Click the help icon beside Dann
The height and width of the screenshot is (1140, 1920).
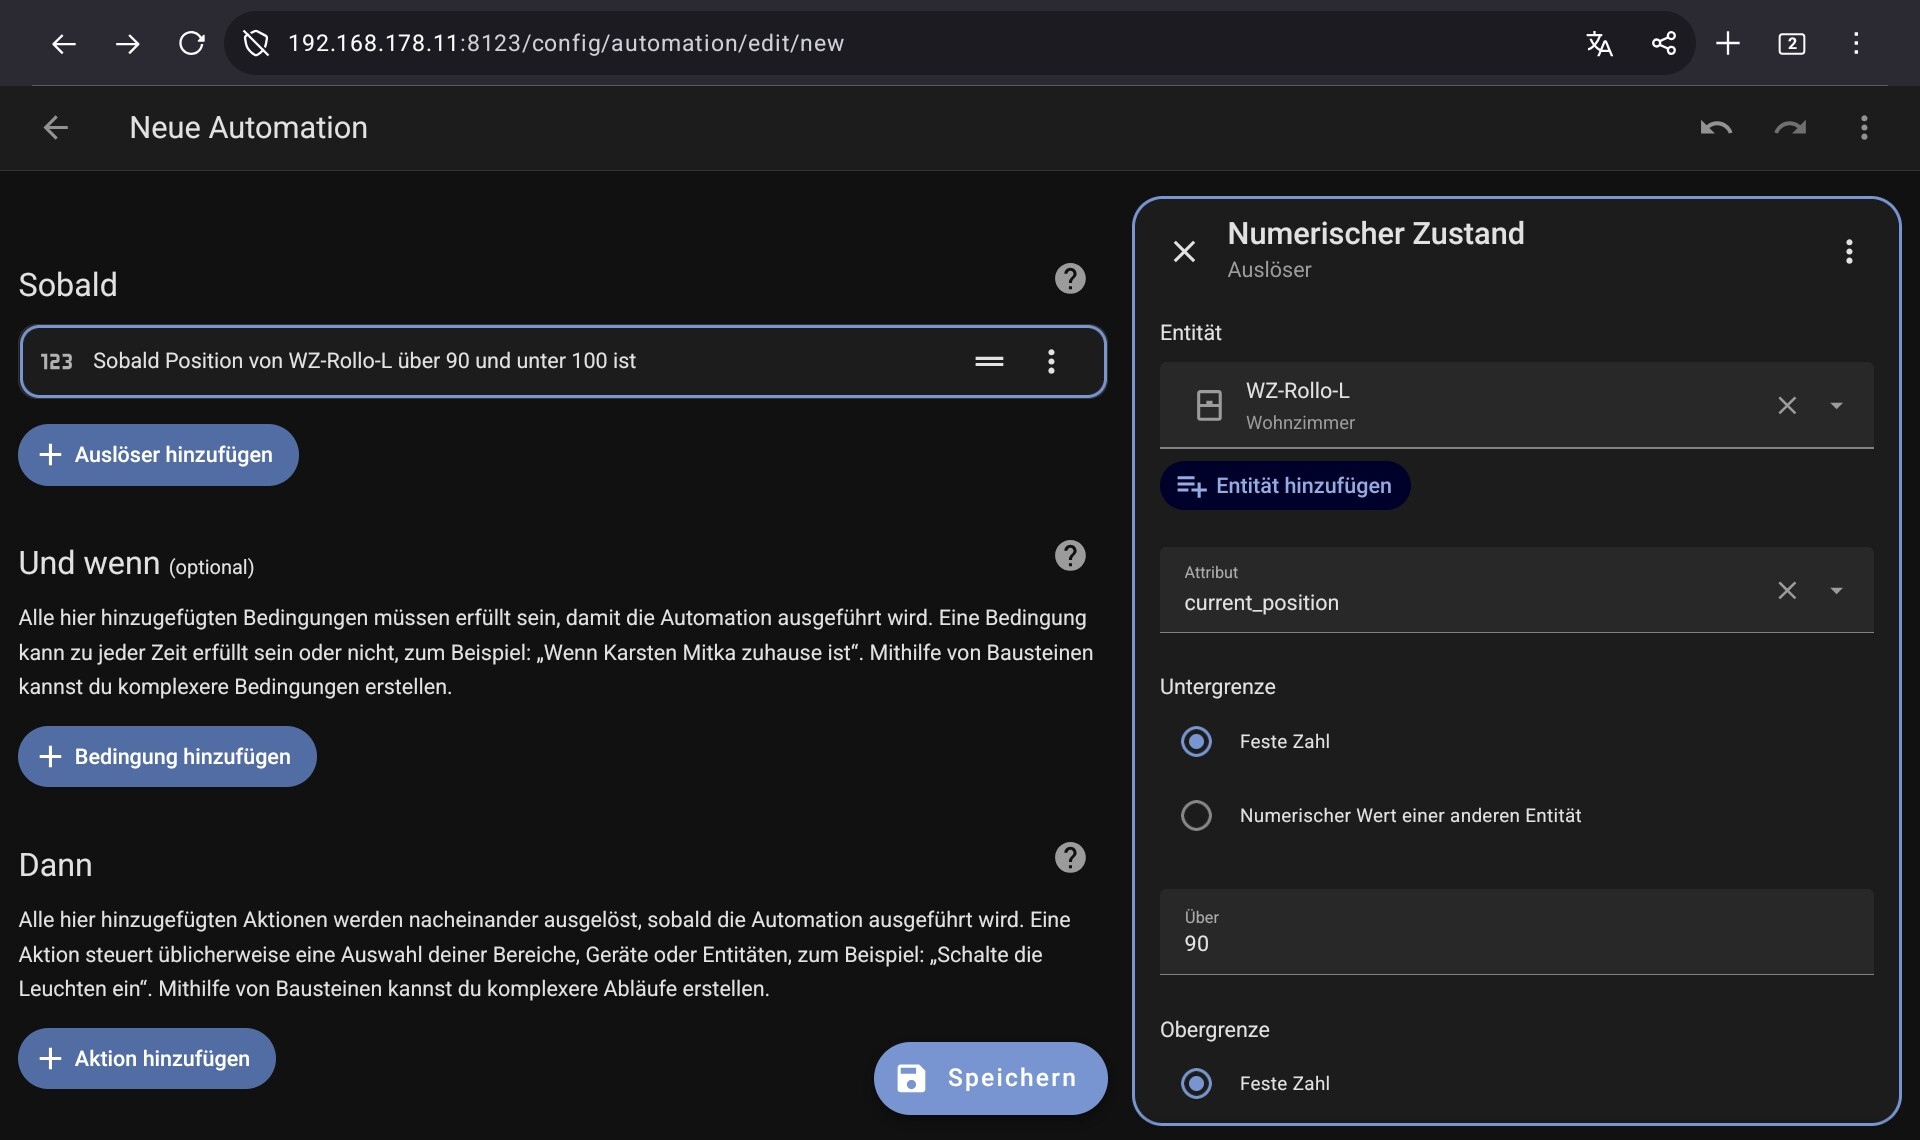[x=1070, y=858]
